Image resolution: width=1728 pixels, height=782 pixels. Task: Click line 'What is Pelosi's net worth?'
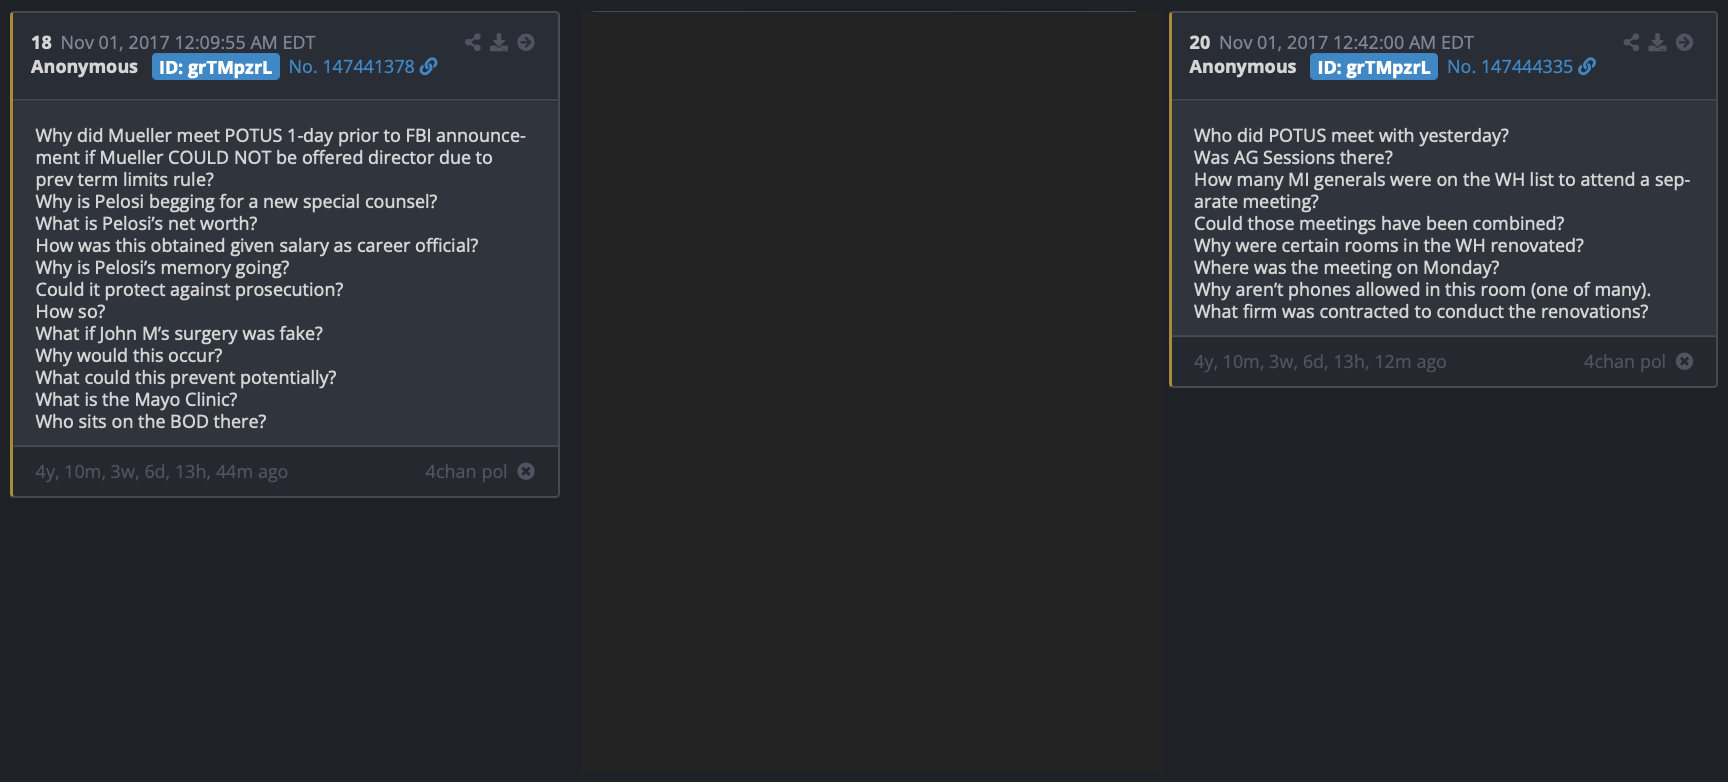pos(147,223)
